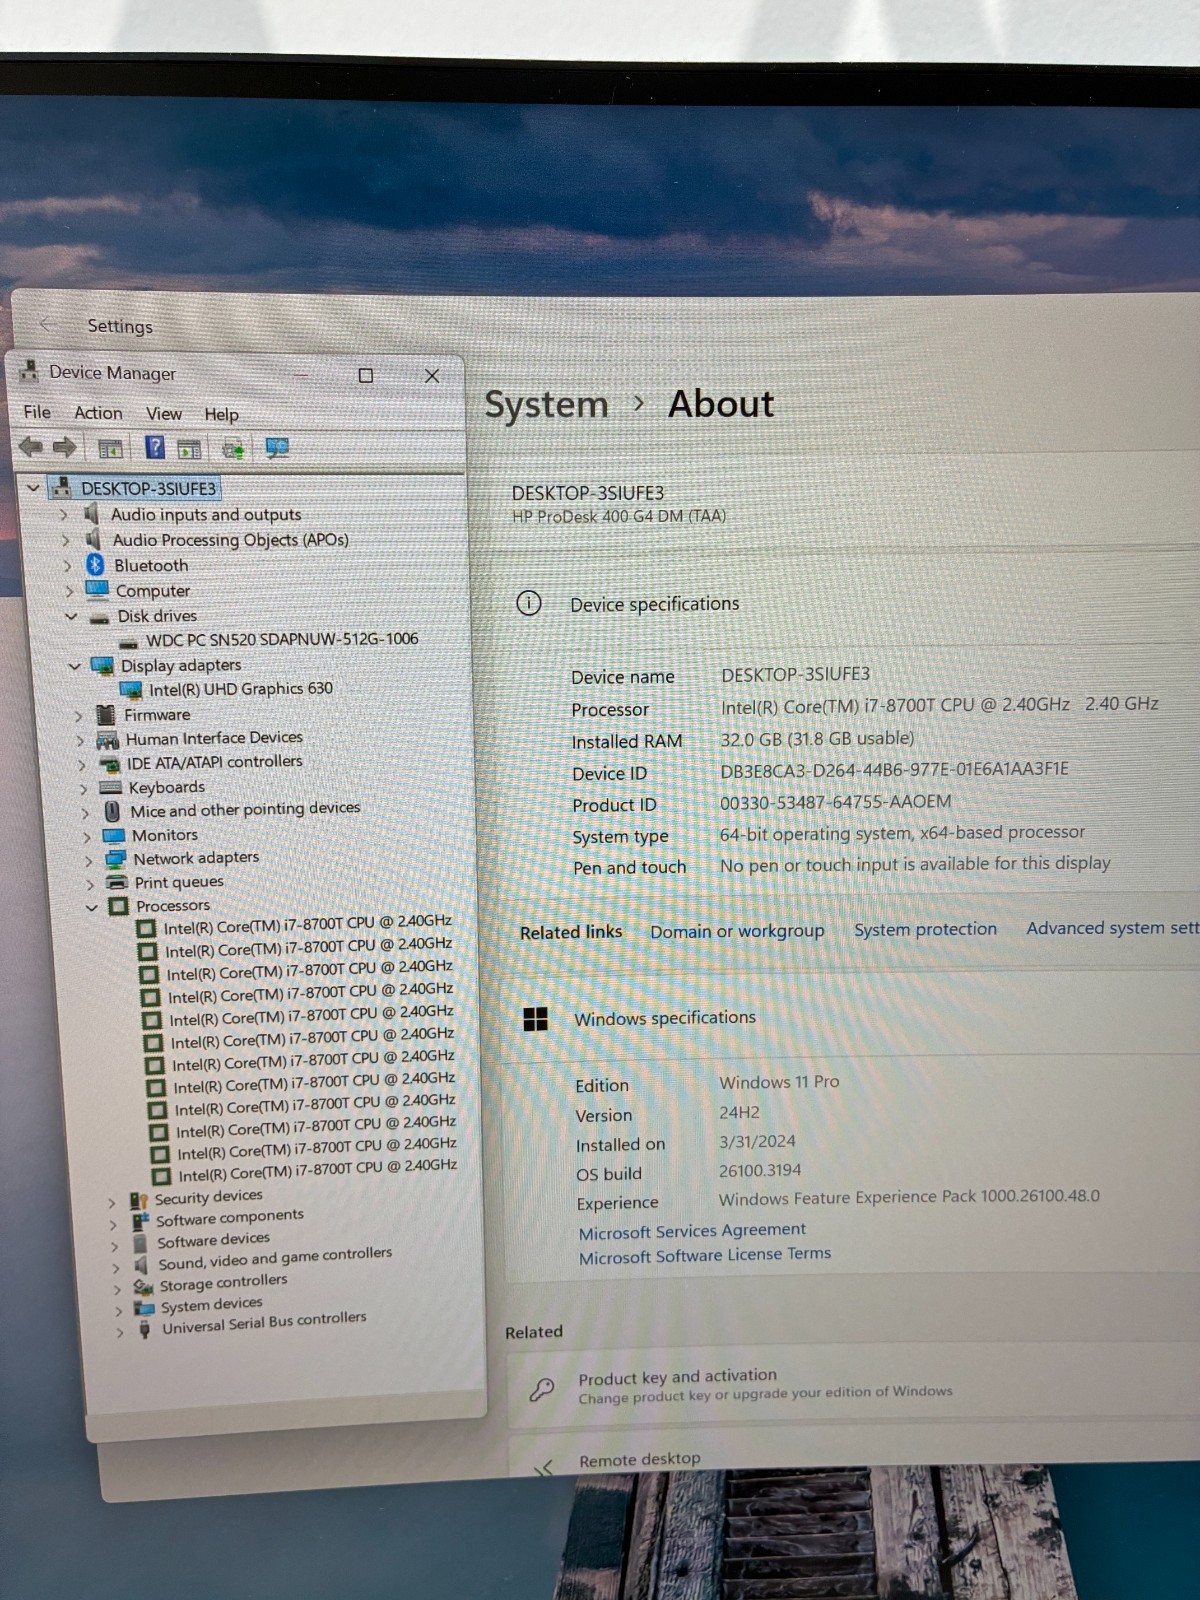Click the info icon beside Device specifications
Image resolution: width=1200 pixels, height=1600 pixels.
point(529,603)
